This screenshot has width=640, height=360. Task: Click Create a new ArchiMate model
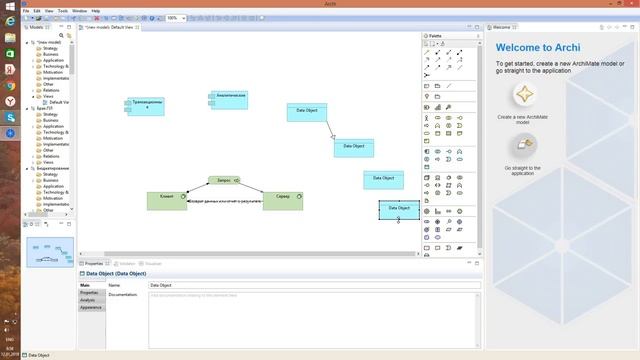click(x=524, y=94)
